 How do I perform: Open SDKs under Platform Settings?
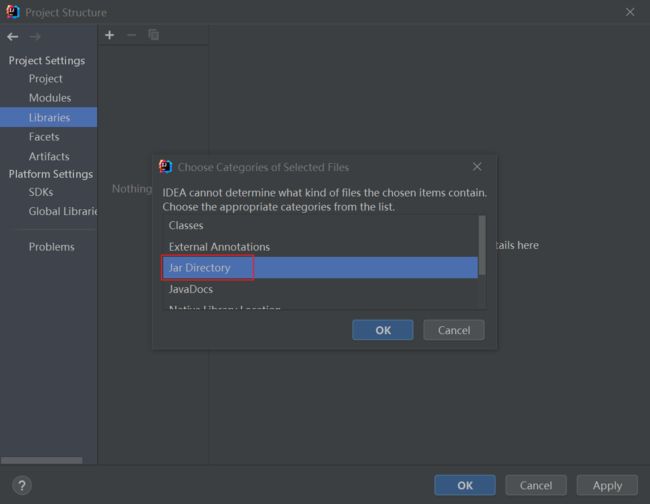41,192
